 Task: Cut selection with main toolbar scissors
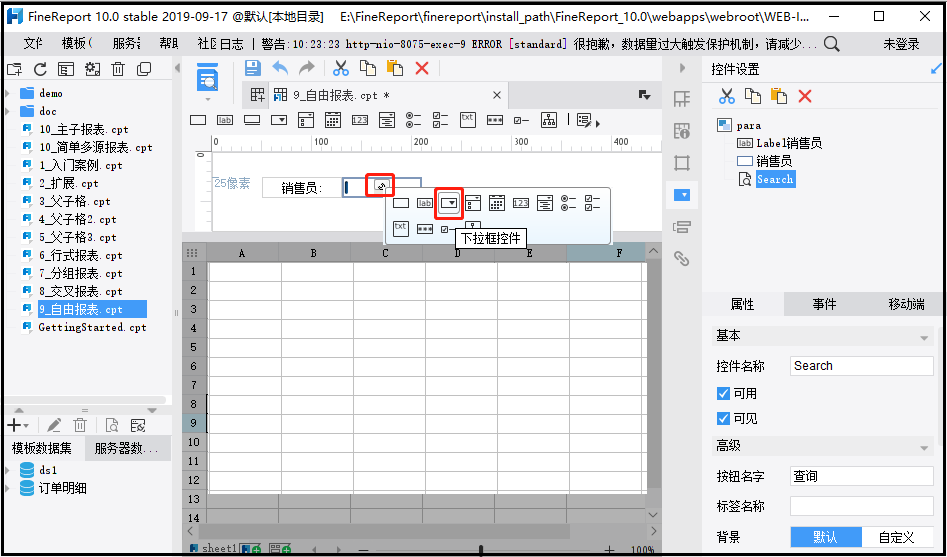341,68
